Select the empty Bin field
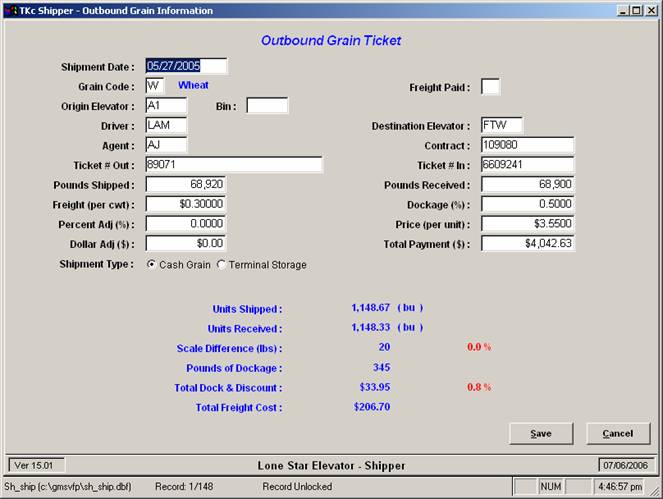 267,105
